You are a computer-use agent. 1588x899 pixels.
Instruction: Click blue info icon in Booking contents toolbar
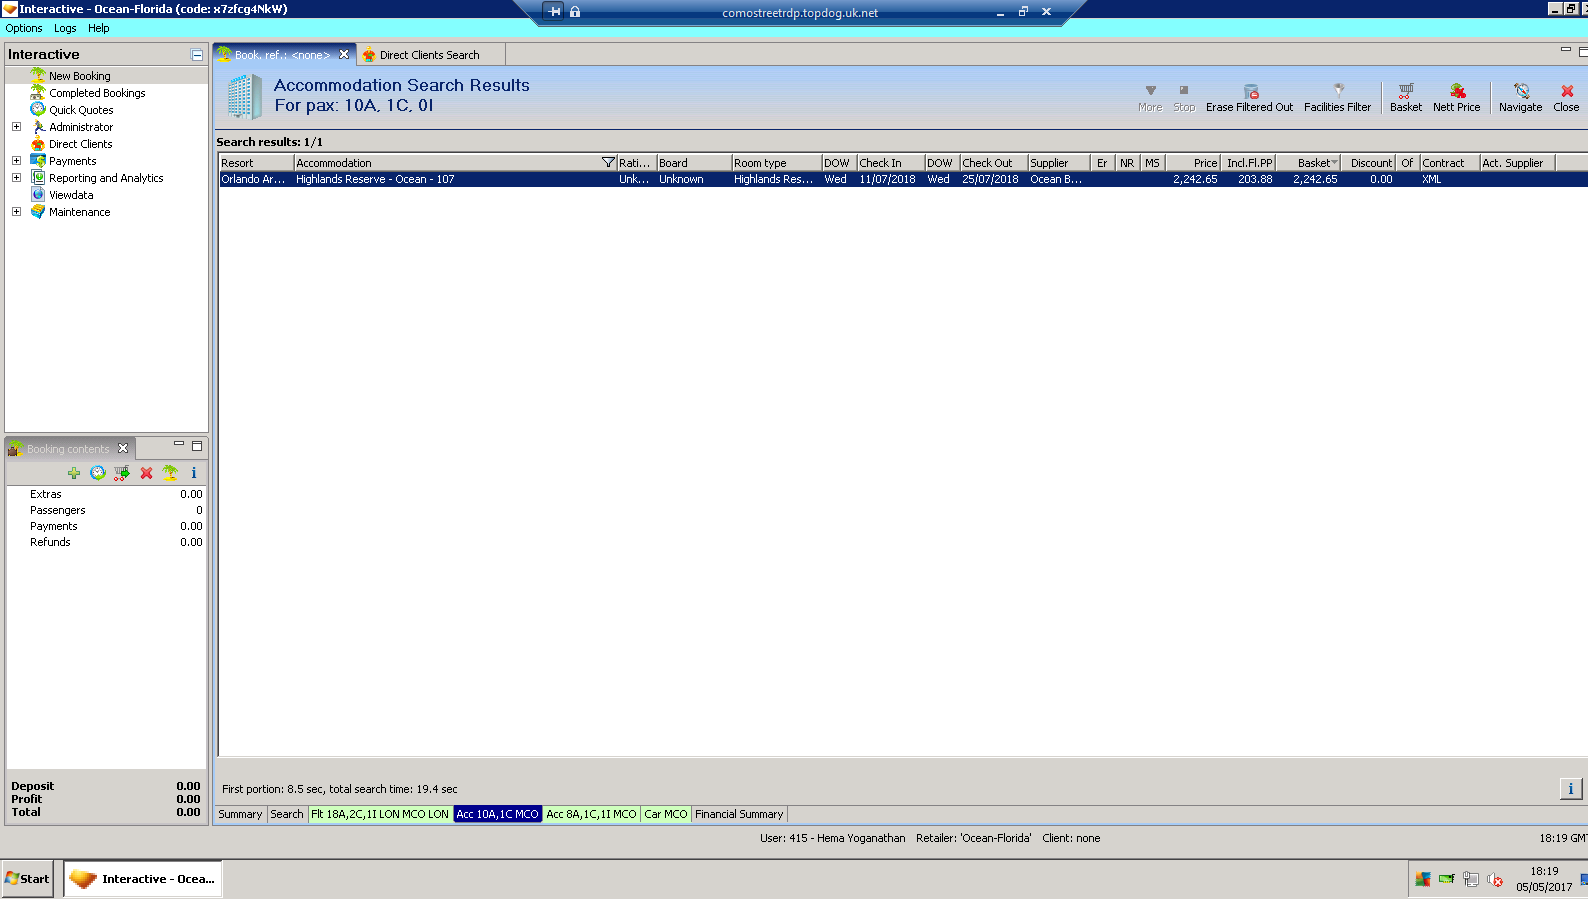pos(194,473)
